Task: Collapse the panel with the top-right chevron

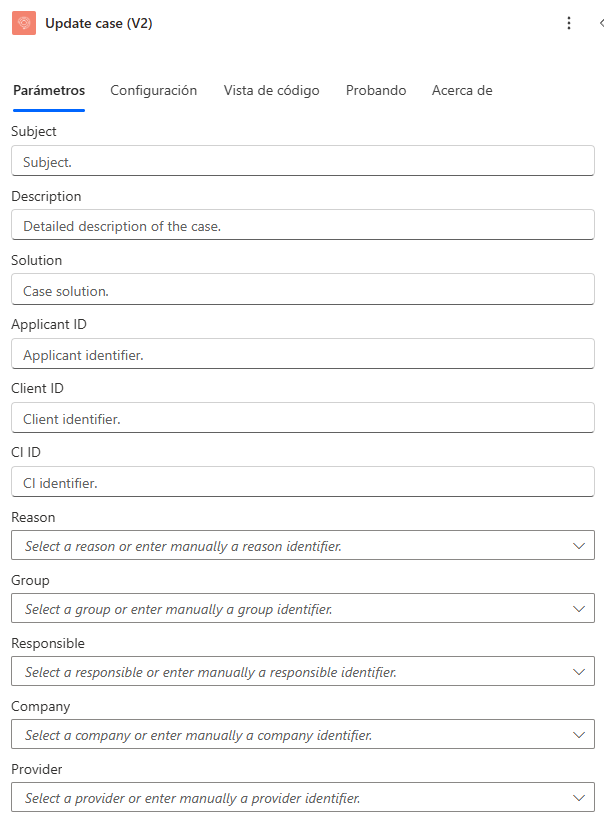Action: 600,23
